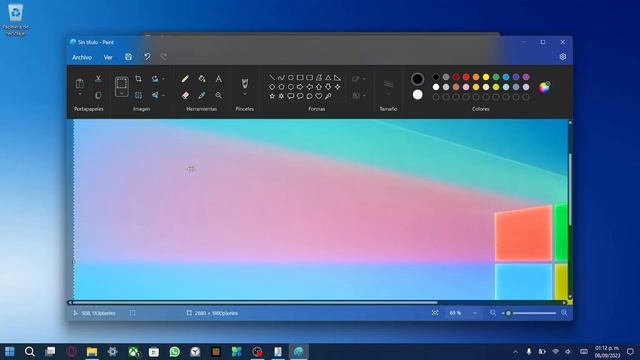
Task: Pick the pink color swatch
Action: (x=466, y=87)
